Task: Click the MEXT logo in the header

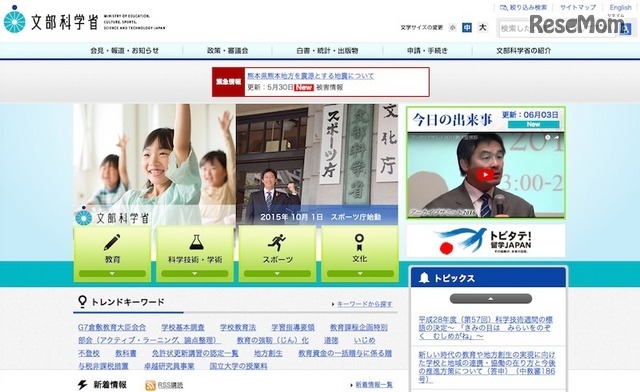Action: (x=84, y=20)
